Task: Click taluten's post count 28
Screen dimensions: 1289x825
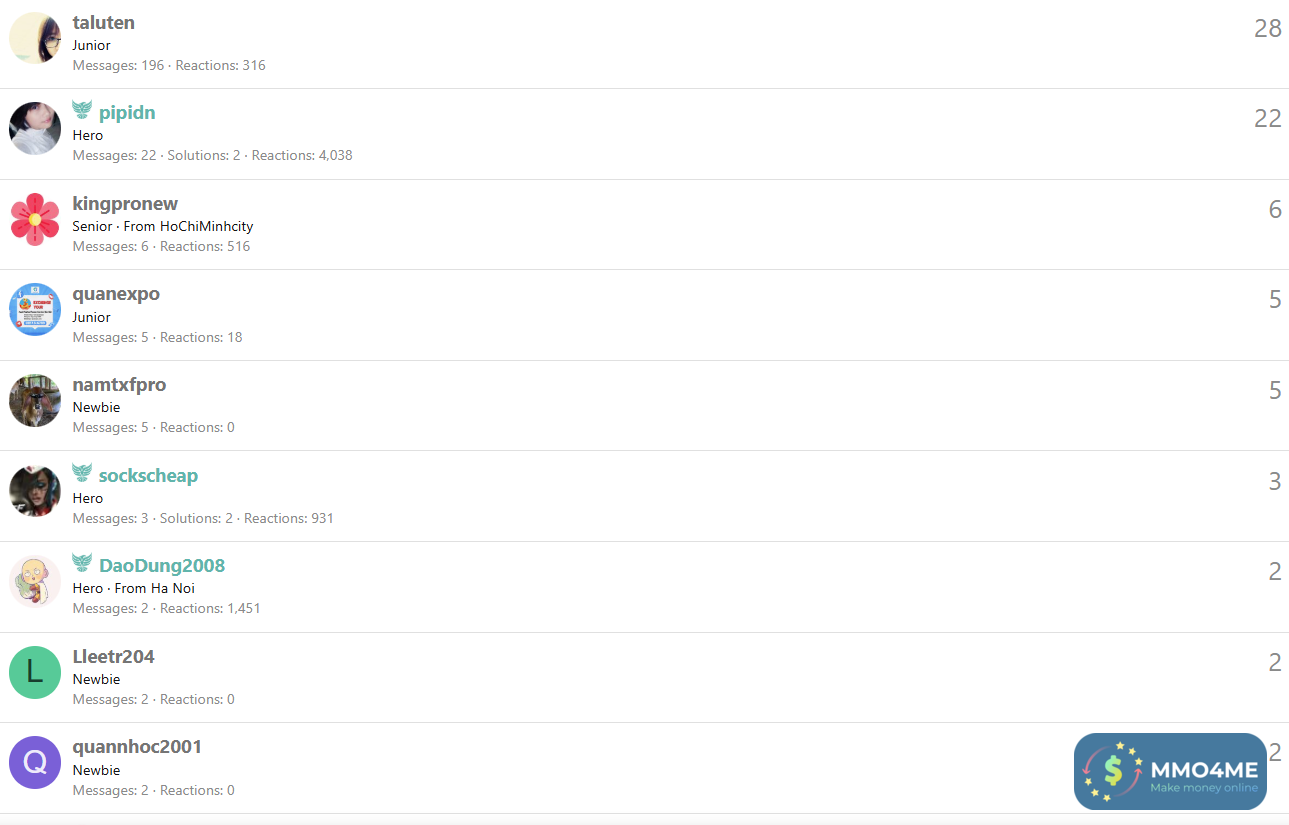Action: (1267, 28)
